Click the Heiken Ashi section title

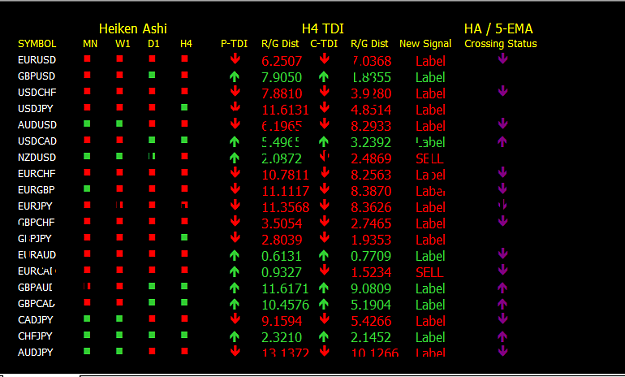(x=133, y=29)
